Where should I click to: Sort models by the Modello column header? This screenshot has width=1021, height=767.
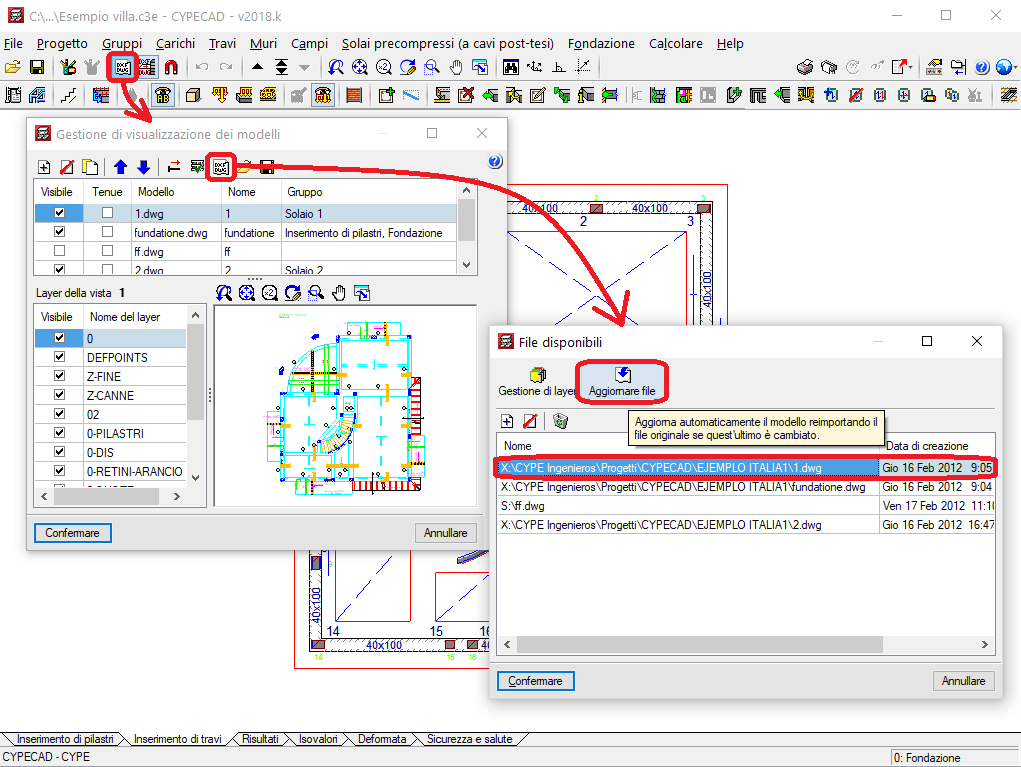[176, 191]
